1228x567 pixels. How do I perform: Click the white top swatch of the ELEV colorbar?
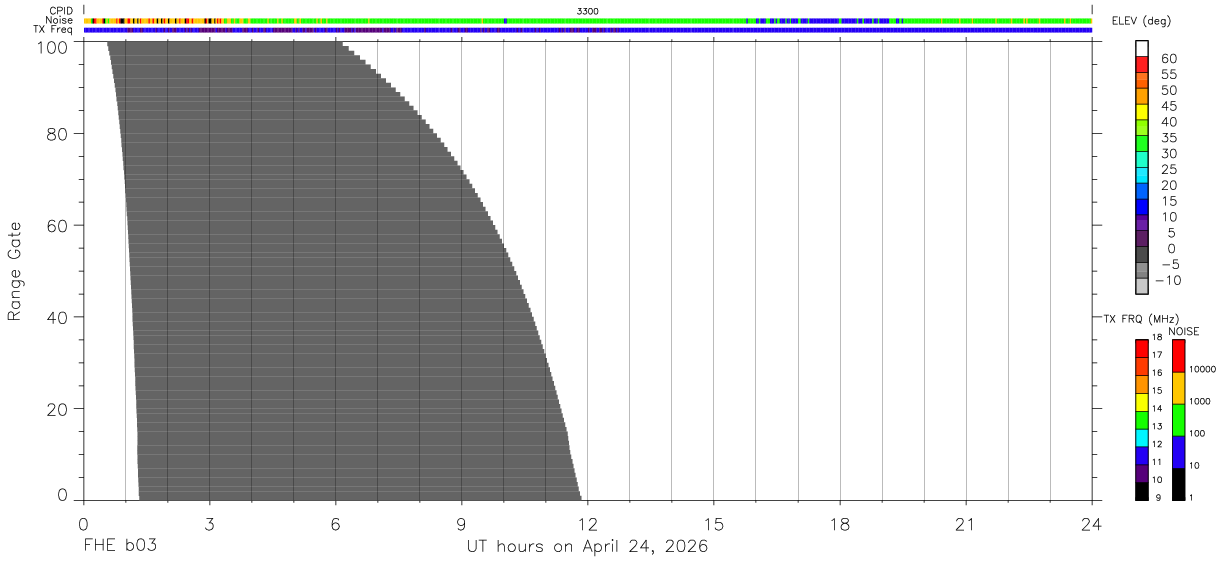(1142, 48)
